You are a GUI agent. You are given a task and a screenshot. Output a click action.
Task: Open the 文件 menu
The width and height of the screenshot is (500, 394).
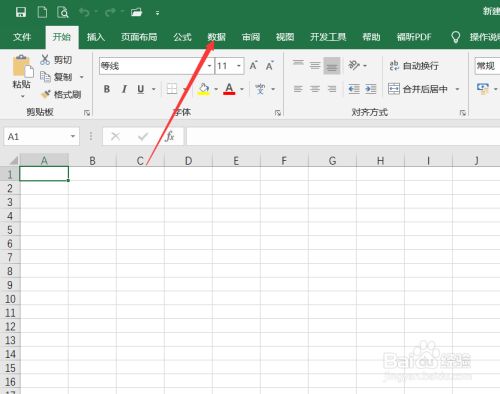coord(22,37)
